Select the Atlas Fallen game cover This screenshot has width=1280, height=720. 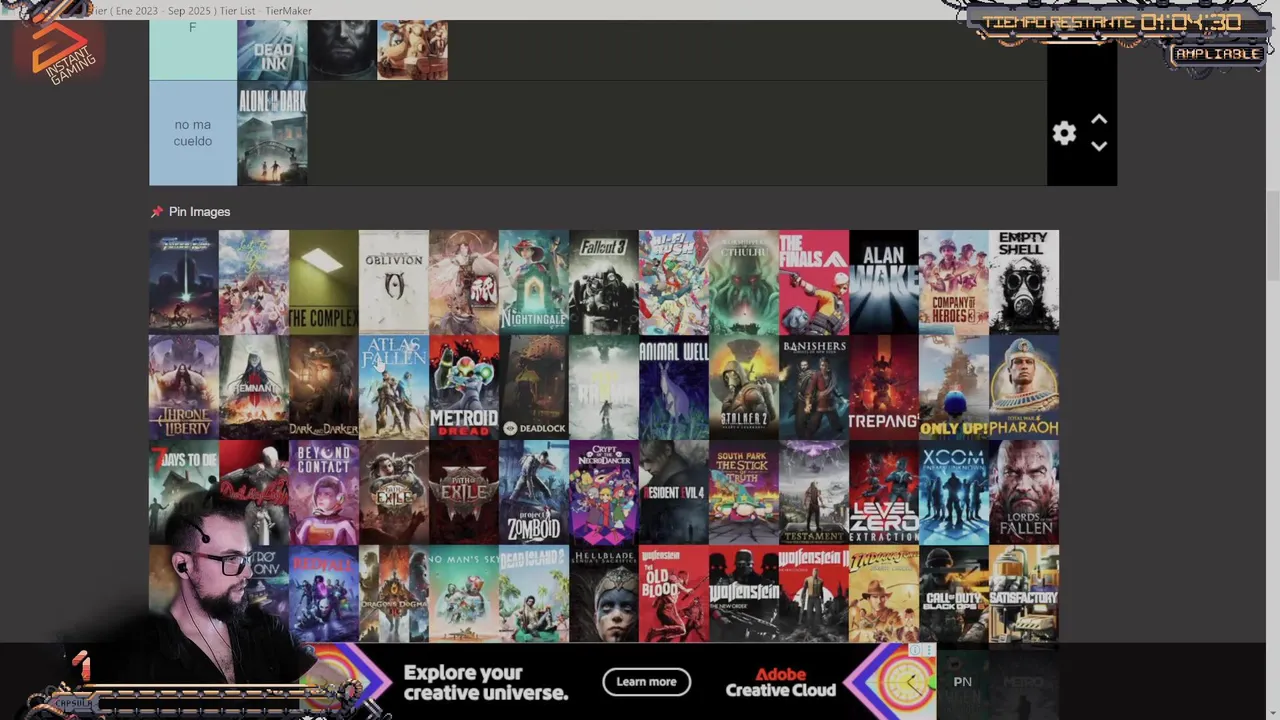pyautogui.click(x=394, y=387)
